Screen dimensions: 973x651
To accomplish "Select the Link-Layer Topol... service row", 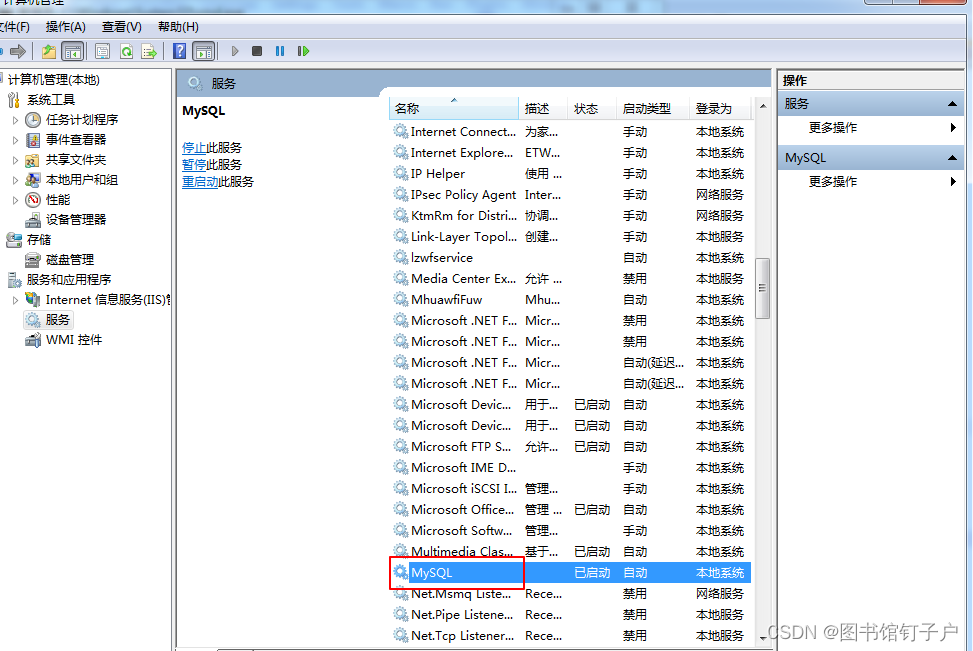I will (x=571, y=237).
